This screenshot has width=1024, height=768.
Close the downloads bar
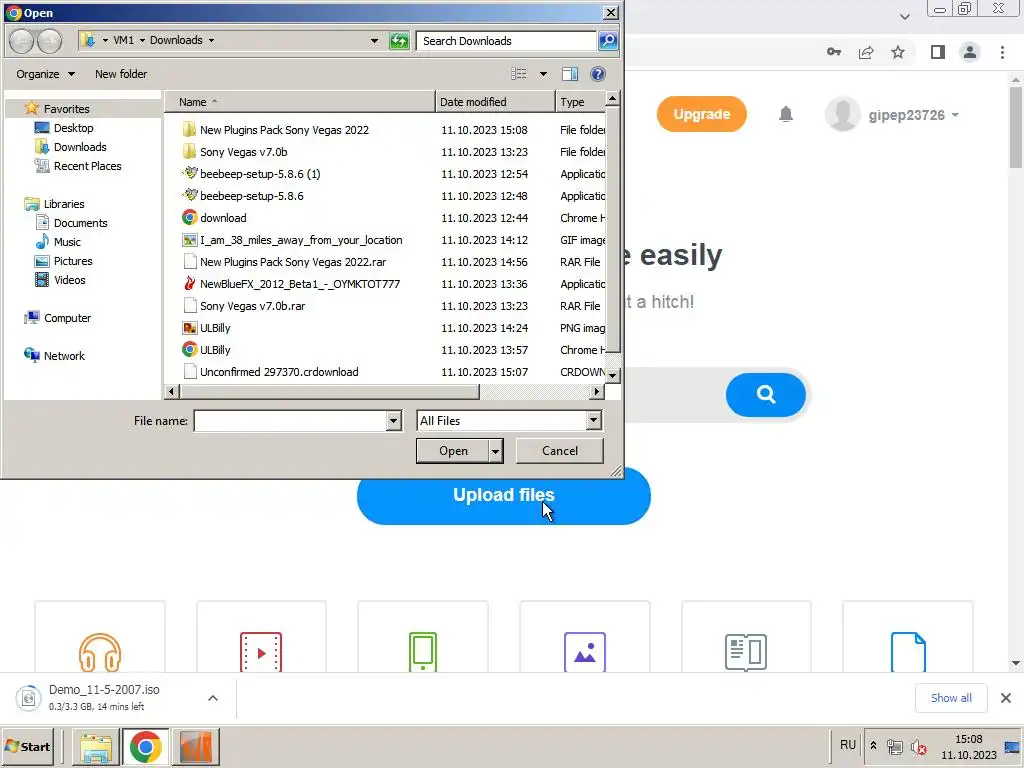pos(1006,698)
